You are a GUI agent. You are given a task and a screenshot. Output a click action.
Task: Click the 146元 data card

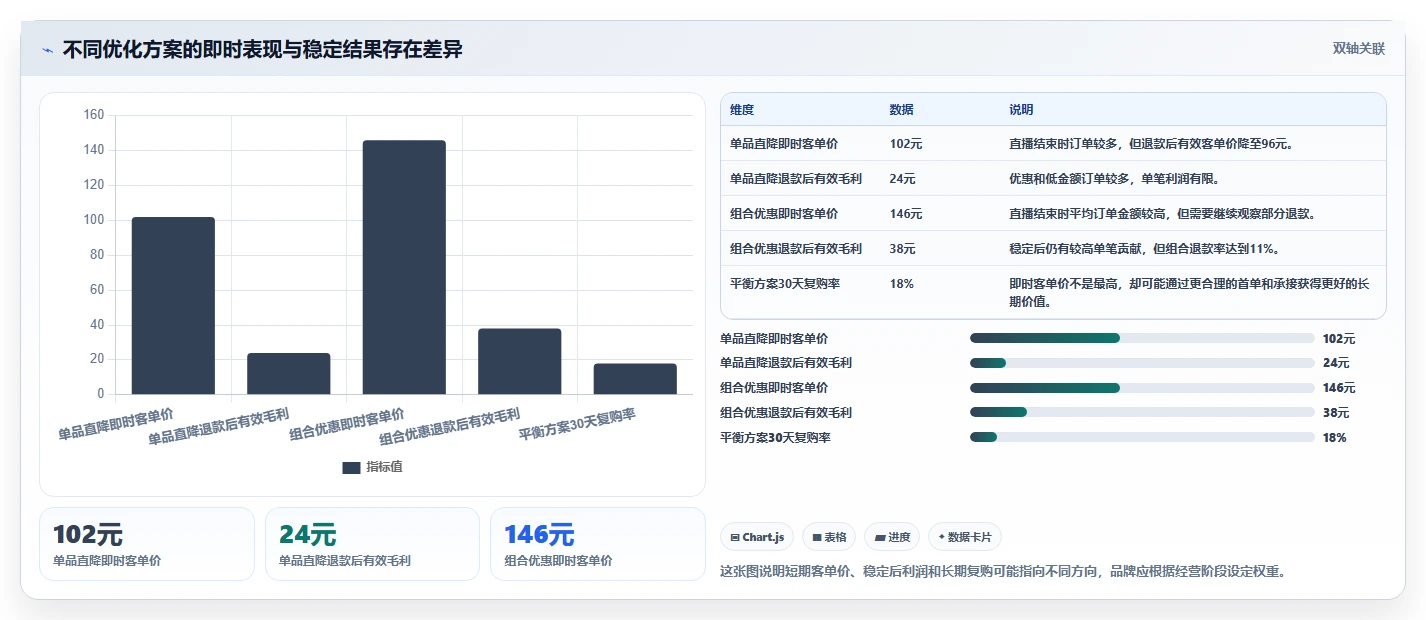coord(598,544)
